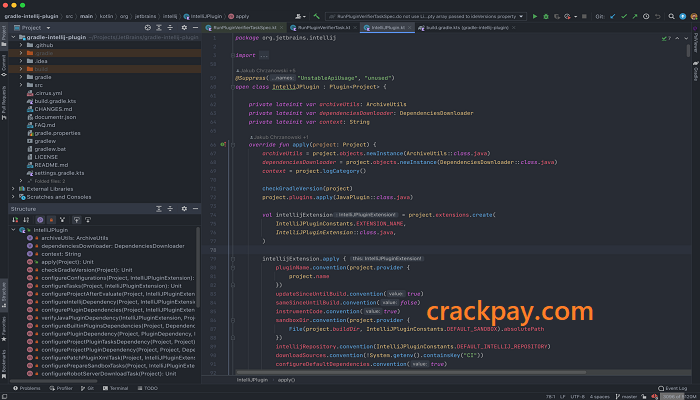Screen dimensions: 700x400
Task: Run the selected configuration with green play button
Action: [535, 17]
